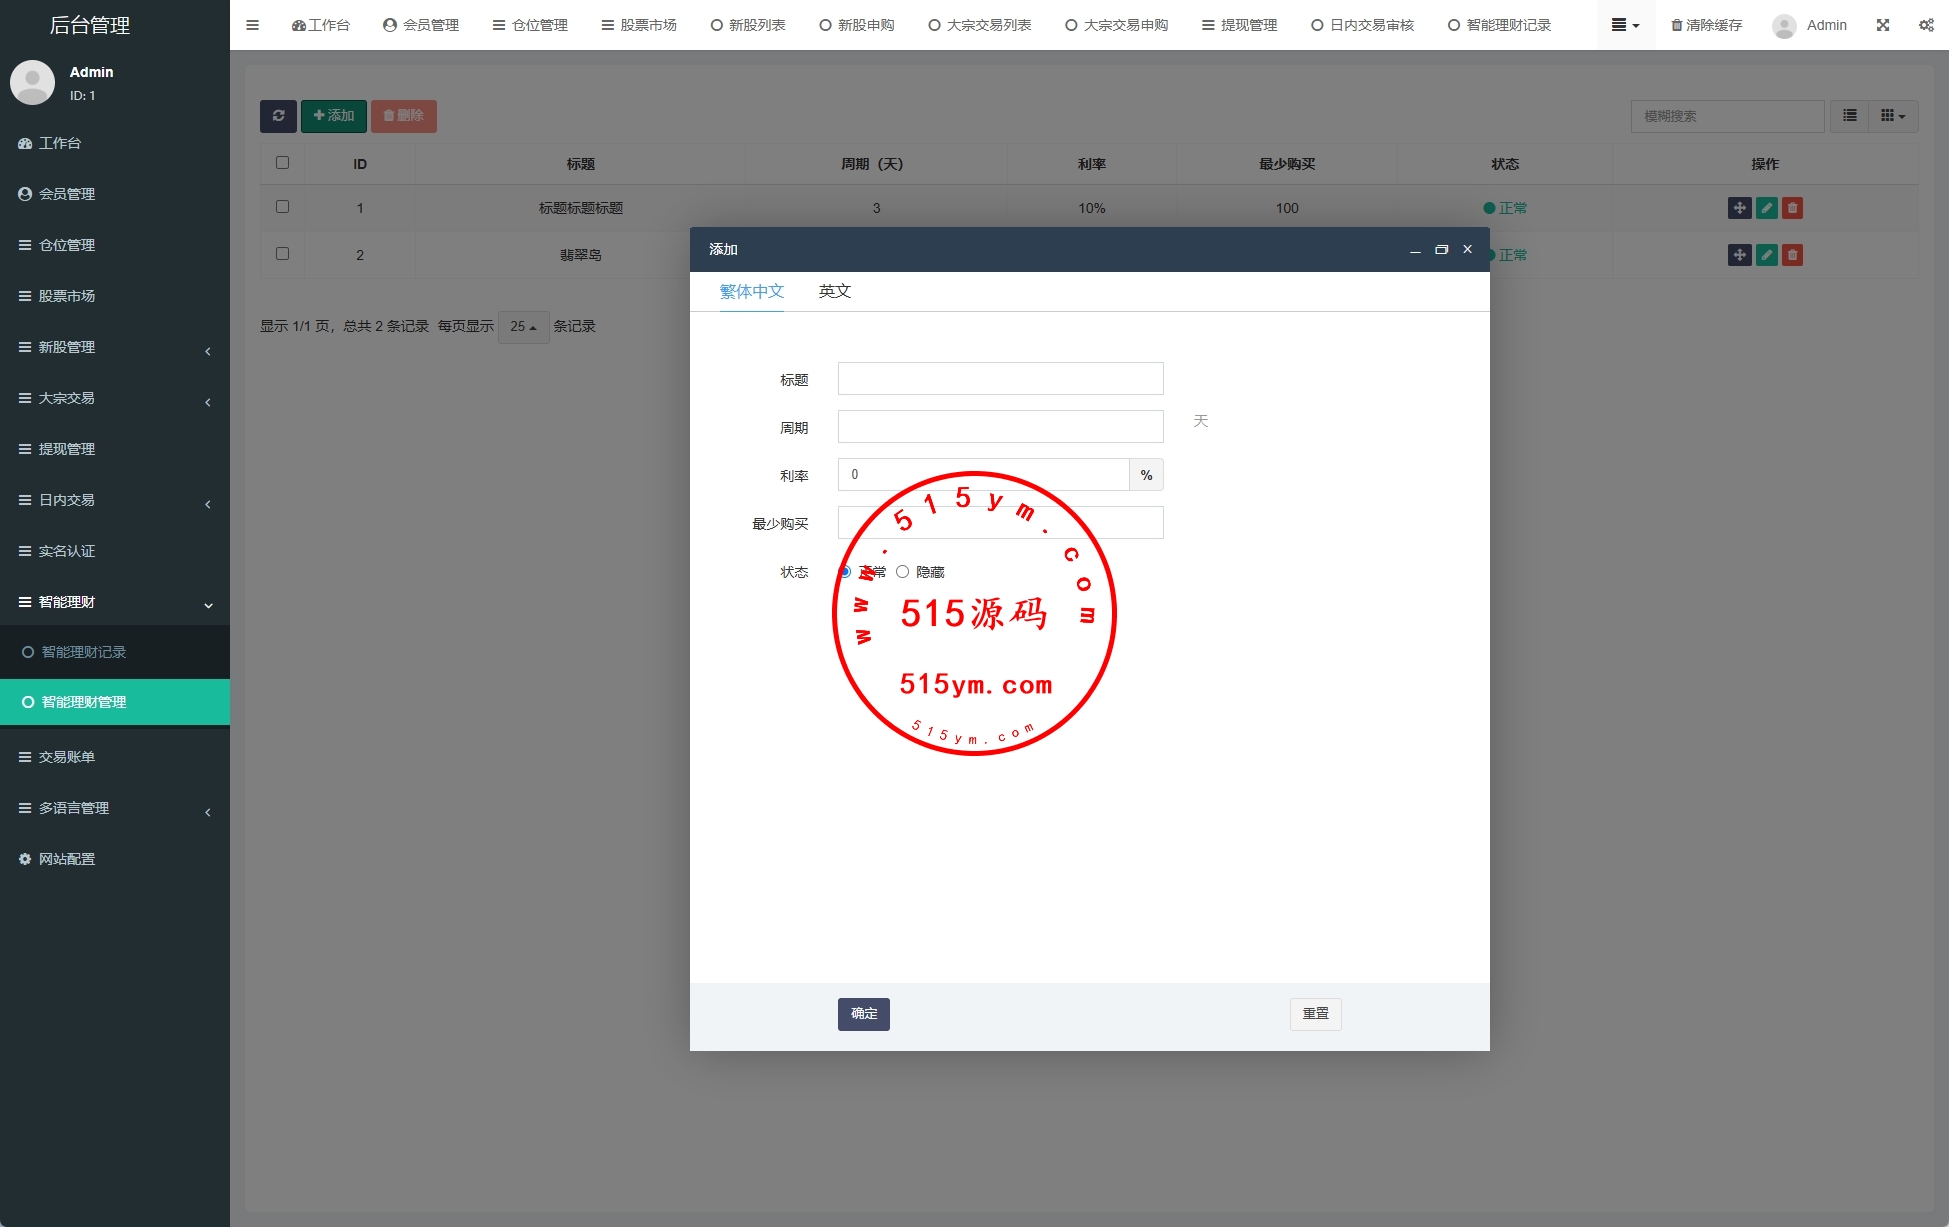Screen dimensions: 1949x1227
Task: Maximize the 添加 dialog window
Action: (x=1441, y=250)
